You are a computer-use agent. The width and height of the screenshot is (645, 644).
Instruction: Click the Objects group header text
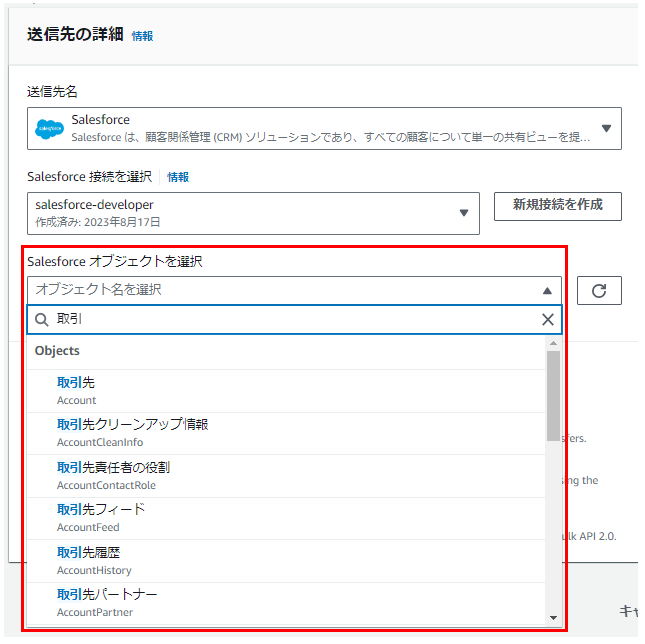57,351
